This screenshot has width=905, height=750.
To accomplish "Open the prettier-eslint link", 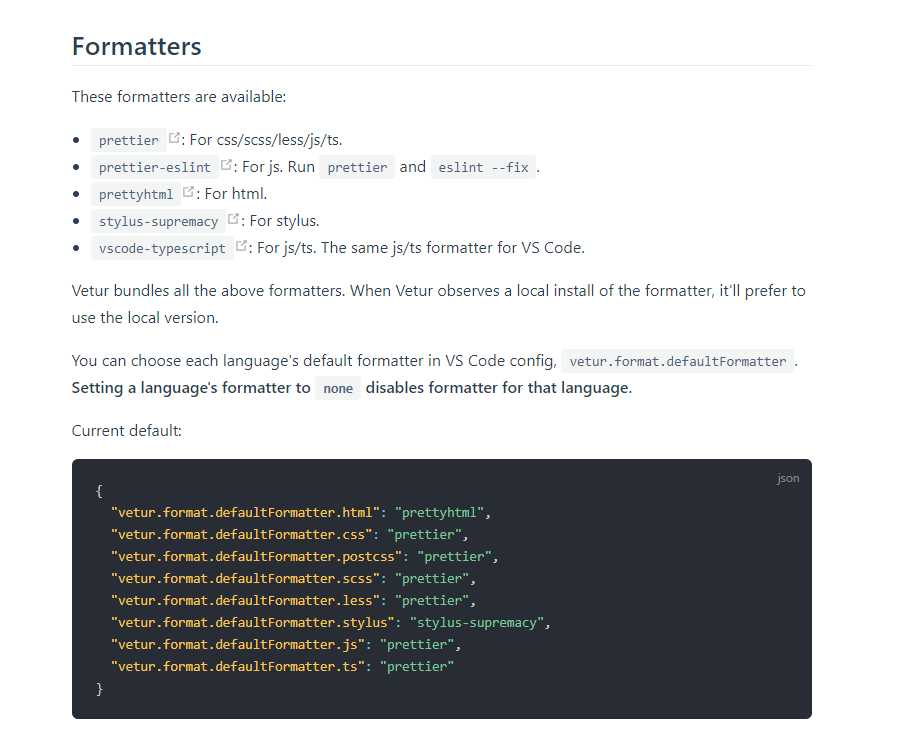I will pyautogui.click(x=155, y=167).
